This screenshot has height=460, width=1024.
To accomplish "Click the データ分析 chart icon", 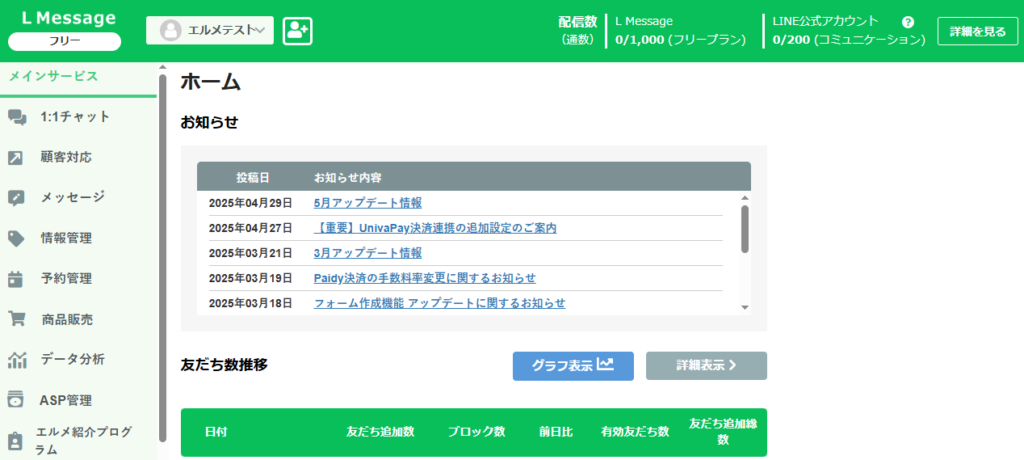I will point(16,360).
